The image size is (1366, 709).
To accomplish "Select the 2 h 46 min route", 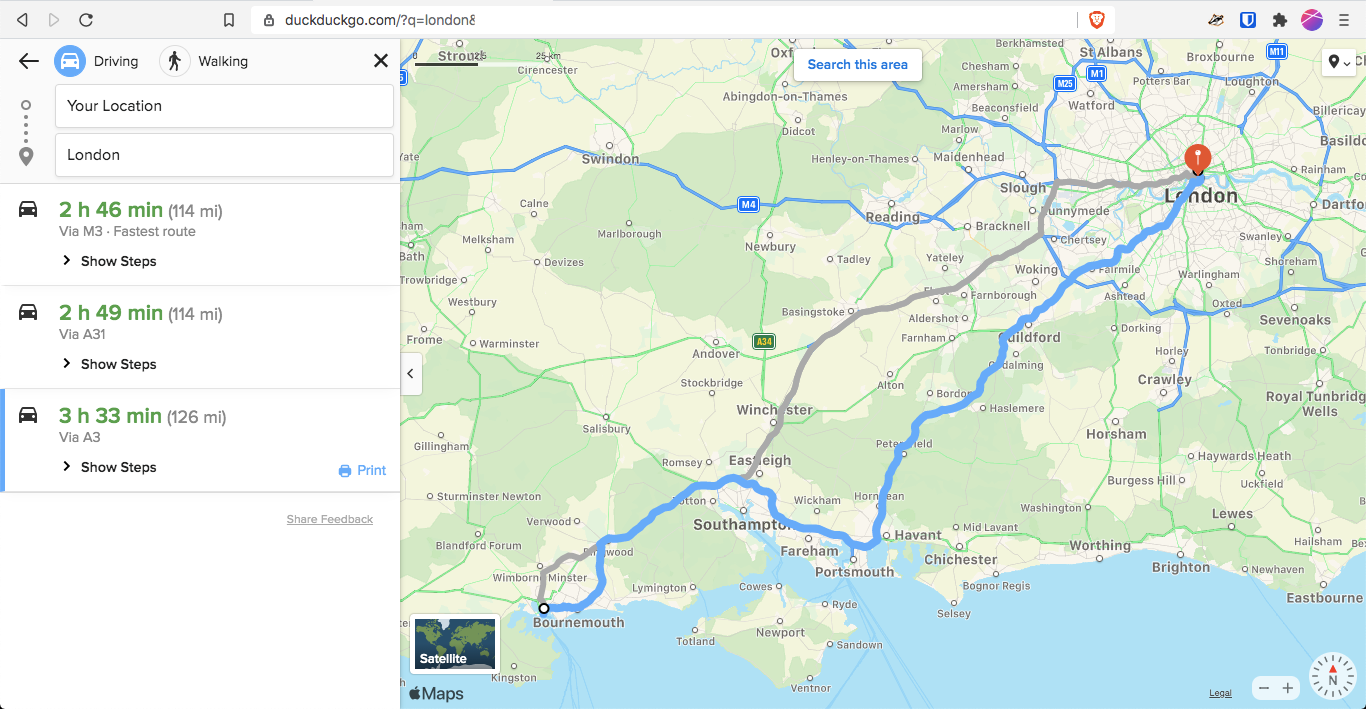I will click(200, 235).
